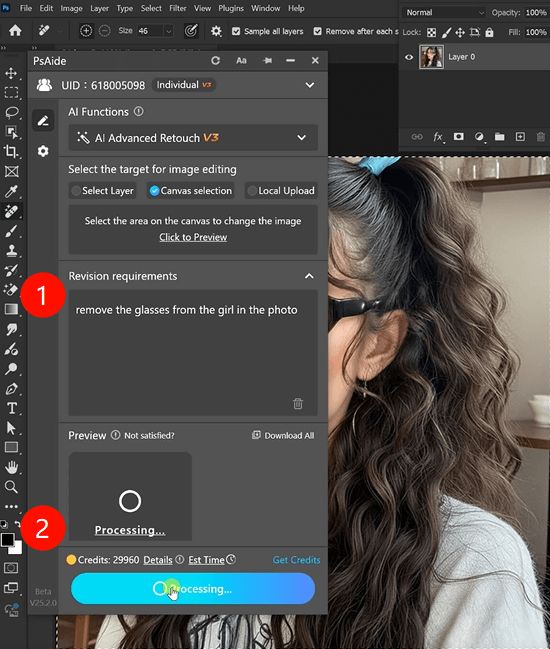Open the Window menu

tap(265, 8)
